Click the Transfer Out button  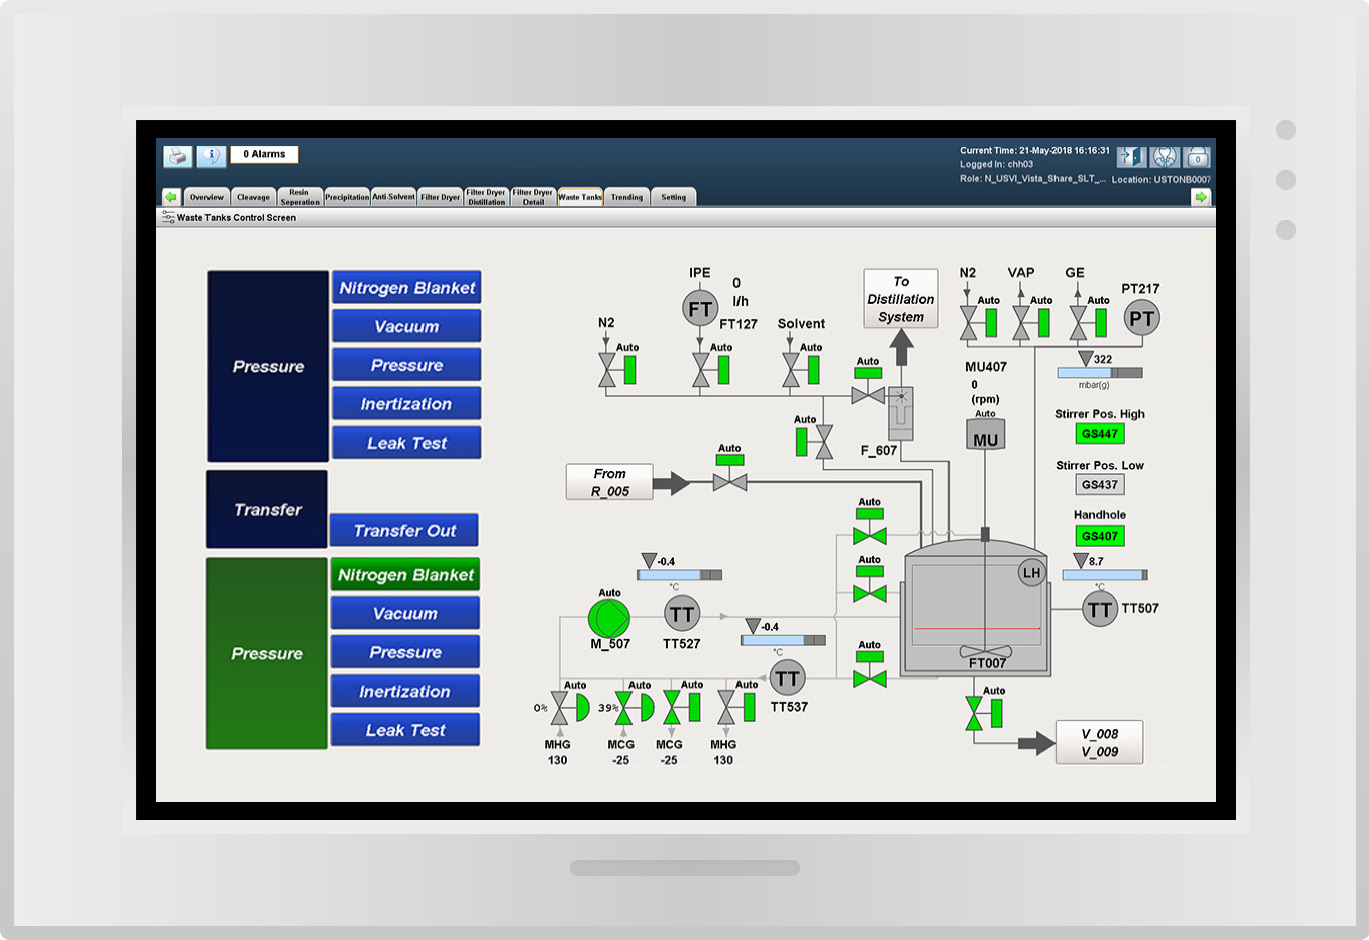pyautogui.click(x=404, y=530)
